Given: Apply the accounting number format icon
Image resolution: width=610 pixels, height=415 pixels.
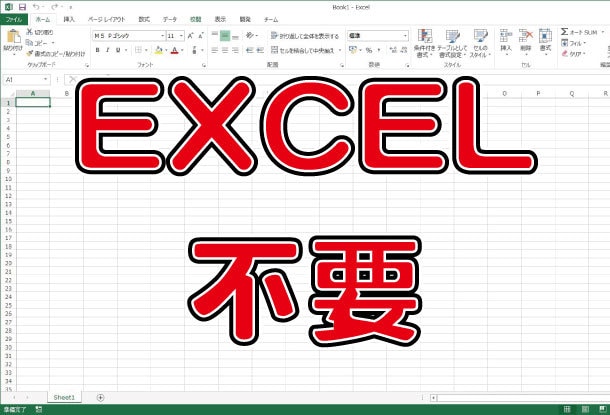Looking at the screenshot, I should coord(353,50).
